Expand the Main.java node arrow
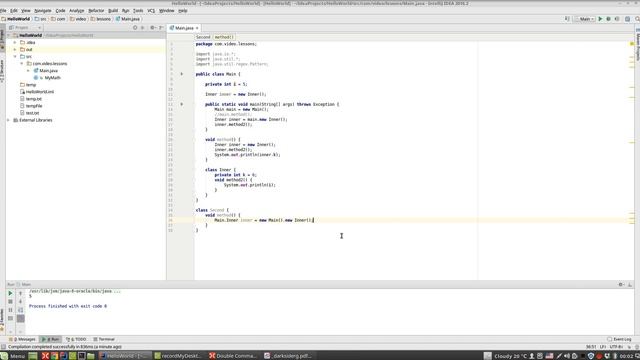This screenshot has width=640, height=360. click(29, 71)
